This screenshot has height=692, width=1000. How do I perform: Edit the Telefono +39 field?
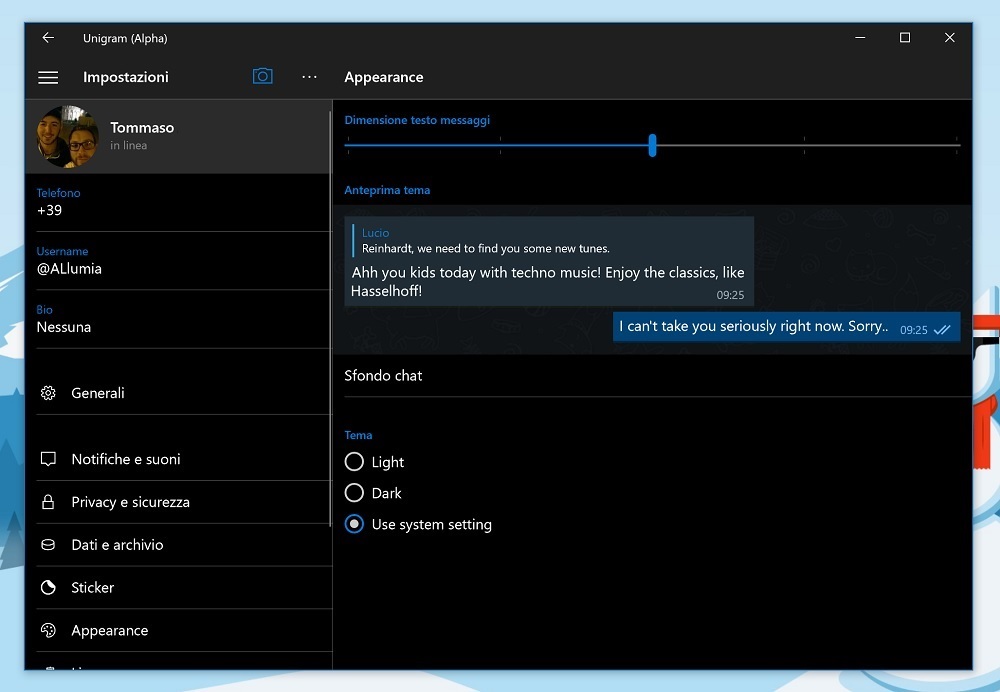click(184, 202)
